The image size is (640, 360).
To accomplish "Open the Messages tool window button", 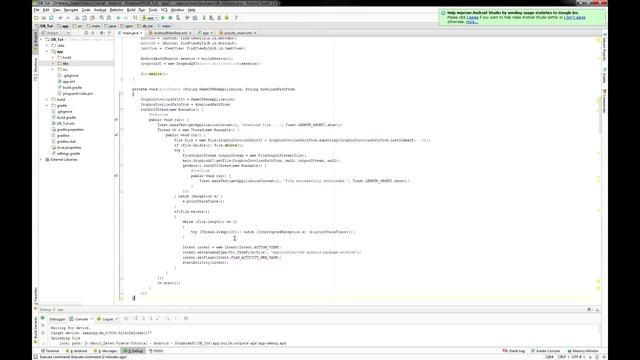I will 107,351.
